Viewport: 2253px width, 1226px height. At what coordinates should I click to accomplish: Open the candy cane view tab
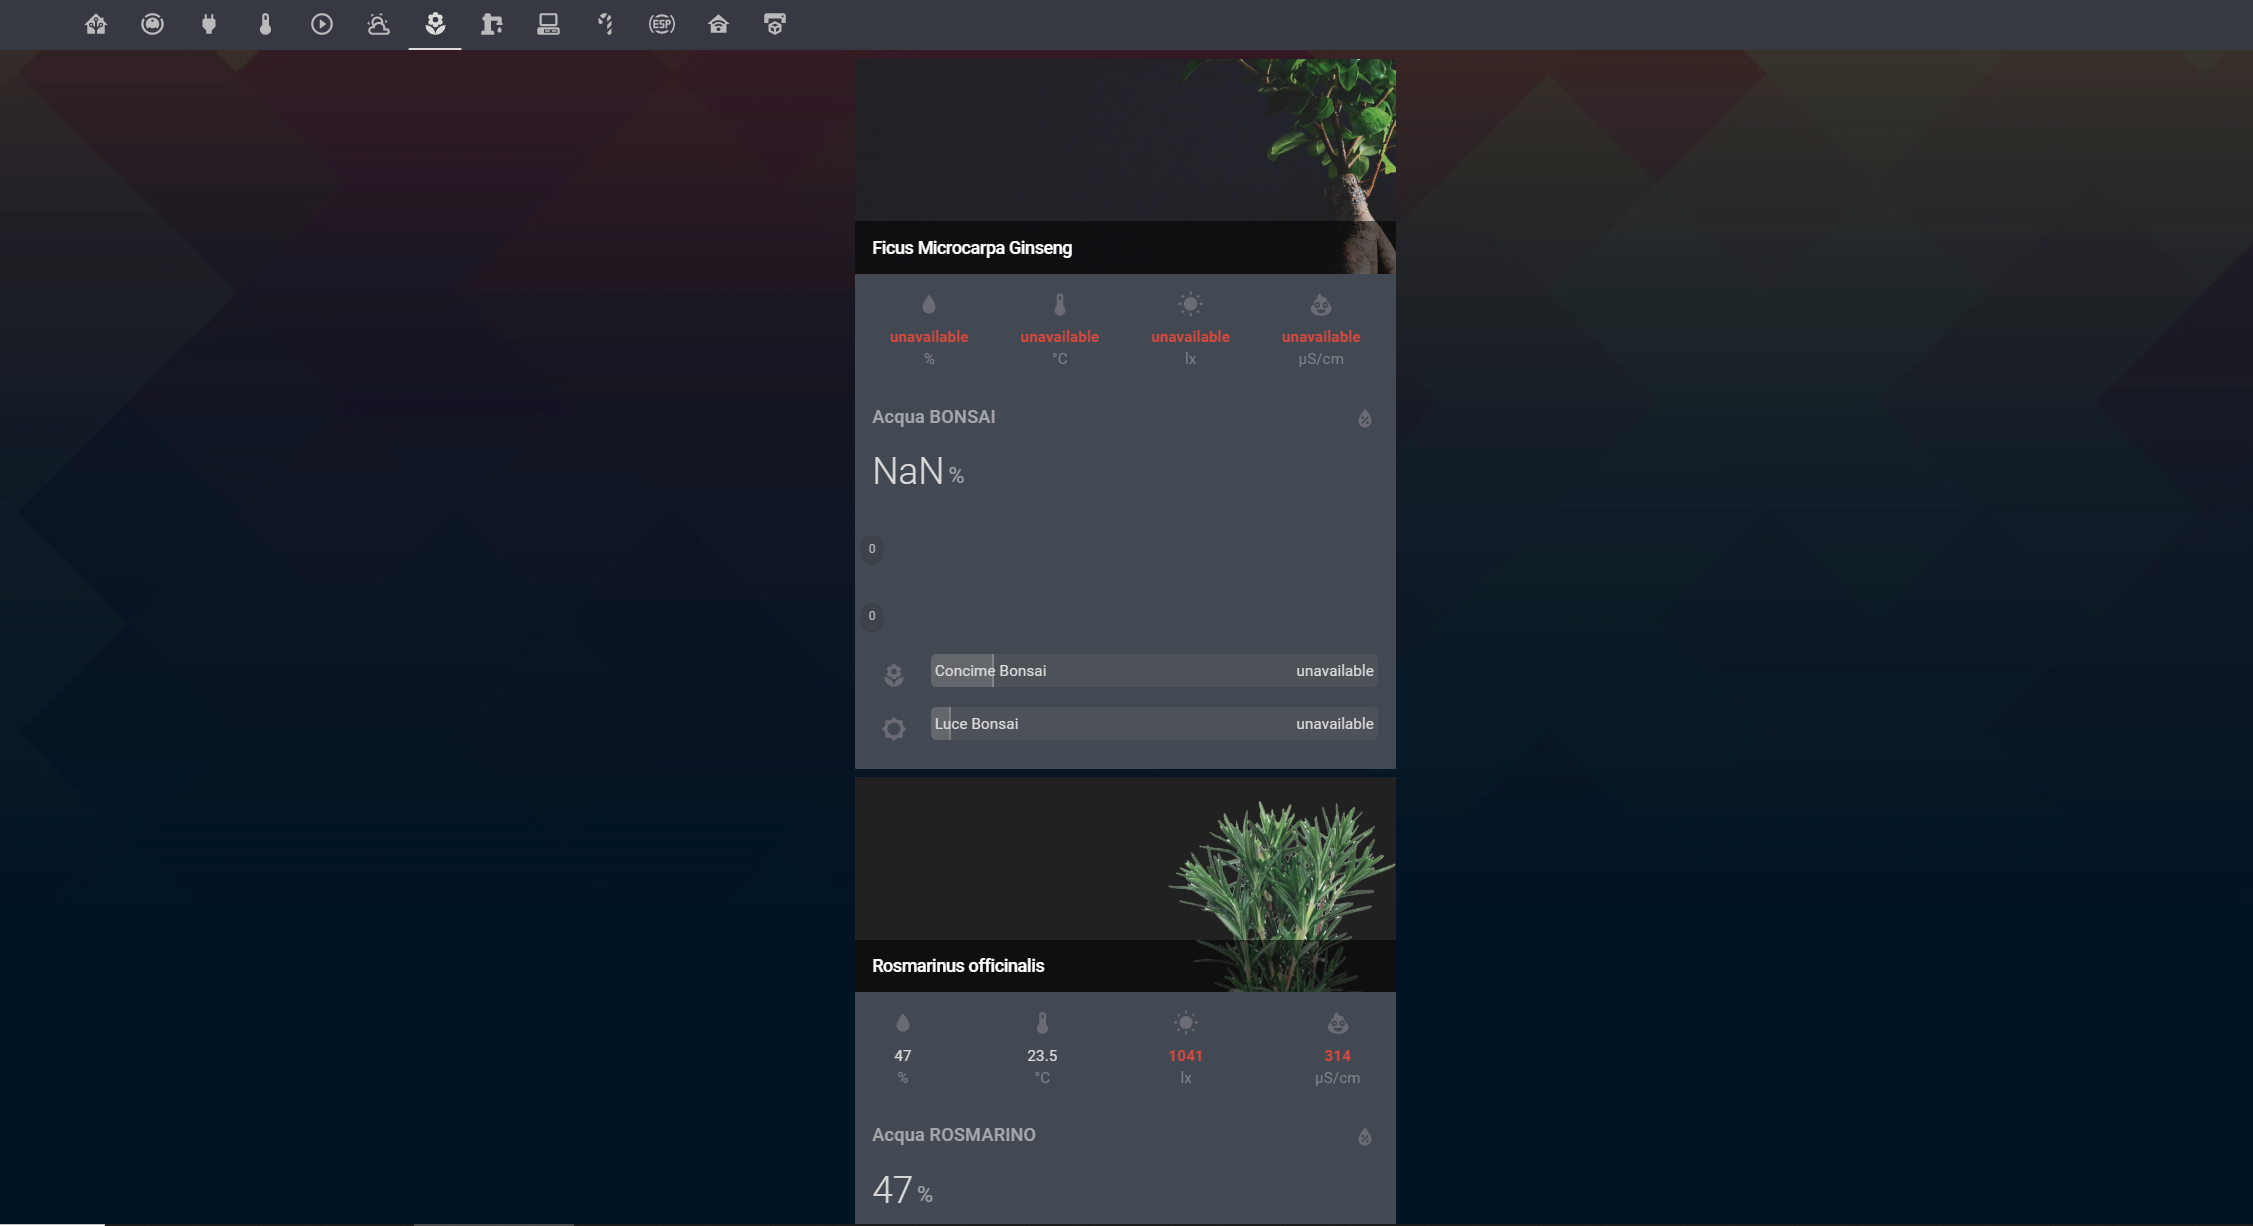pyautogui.click(x=605, y=24)
